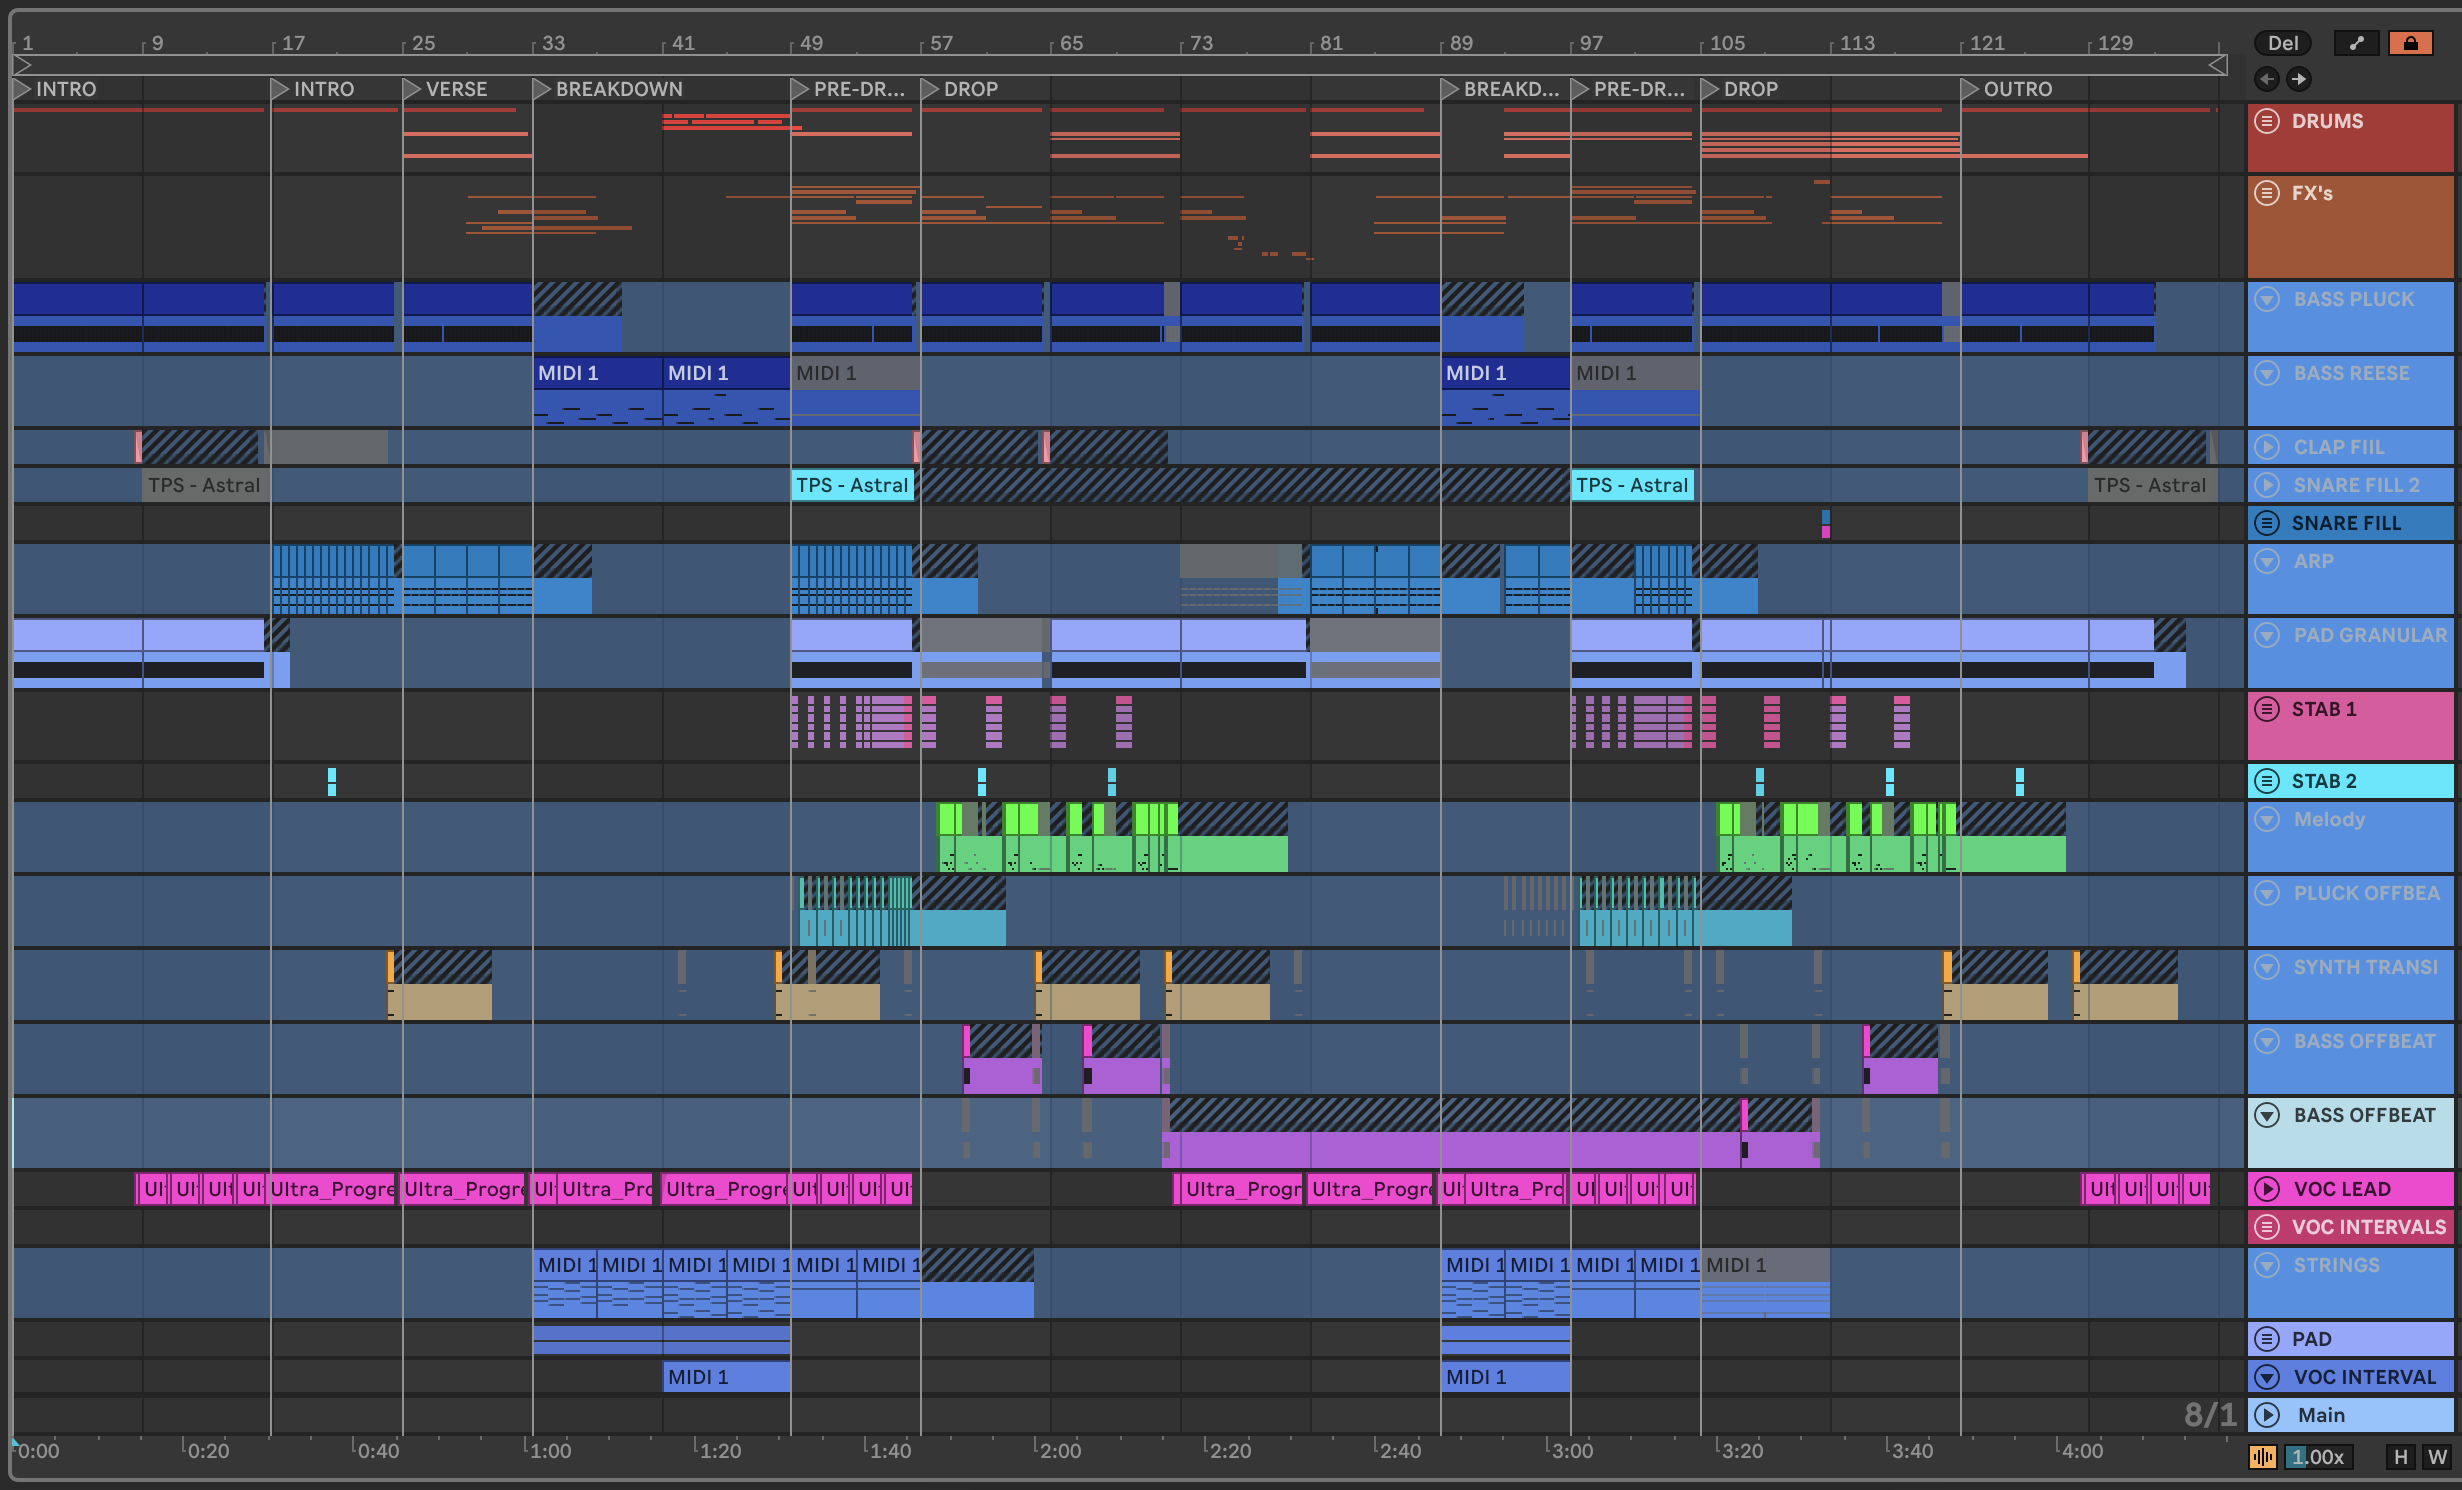Jump to the previous locator arrow
2462x1490 pixels.
pos(2267,79)
